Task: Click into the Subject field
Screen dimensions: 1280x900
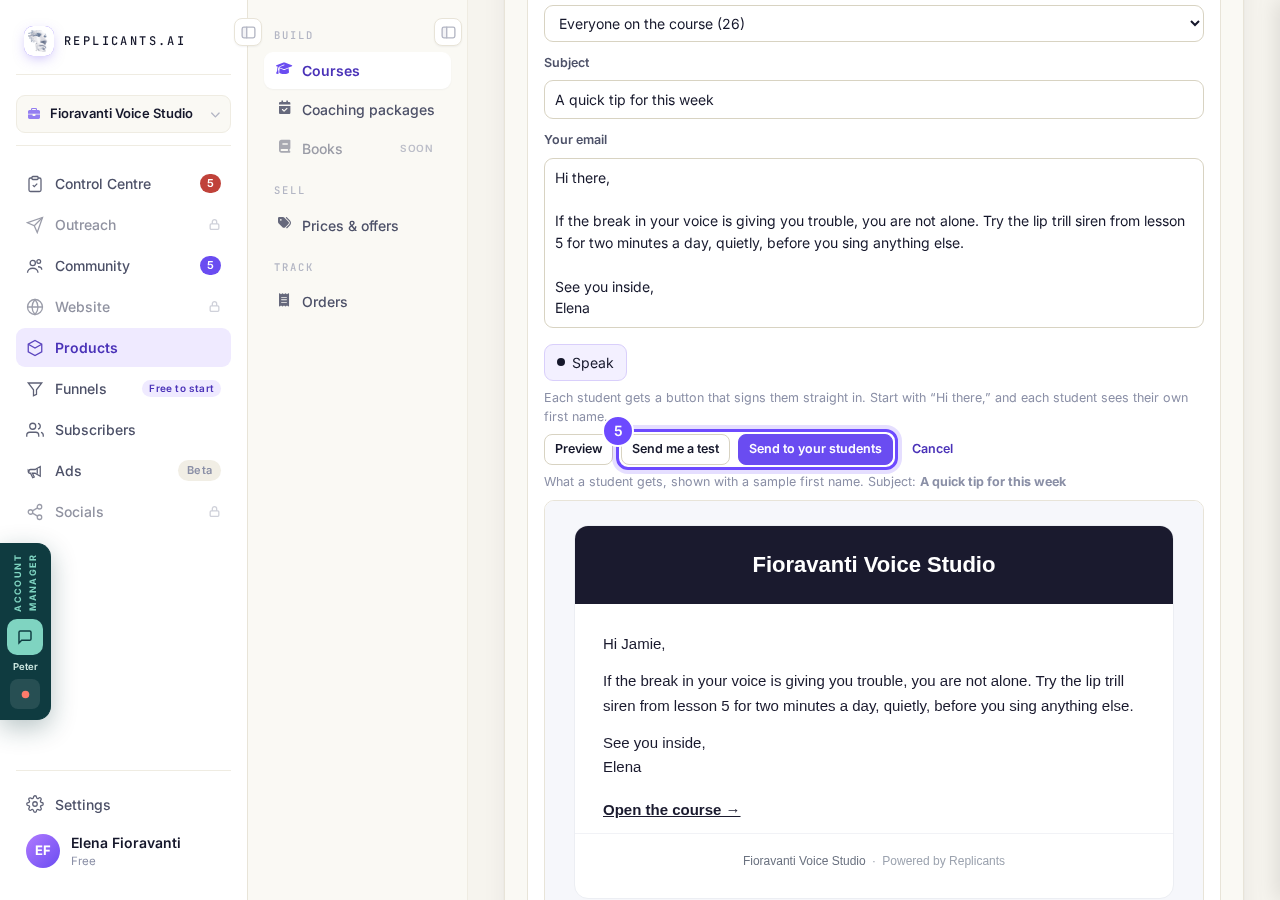Action: click(874, 100)
